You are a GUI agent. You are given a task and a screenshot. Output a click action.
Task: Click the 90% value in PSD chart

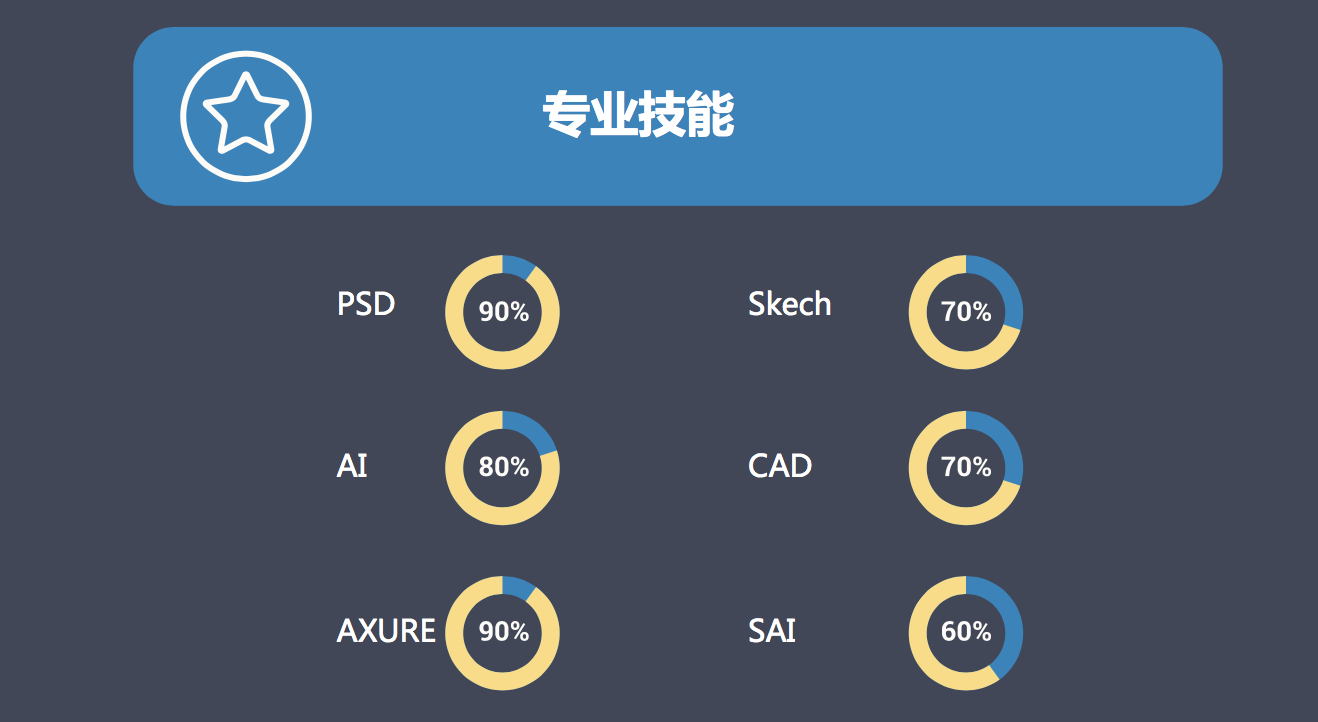[x=503, y=312]
